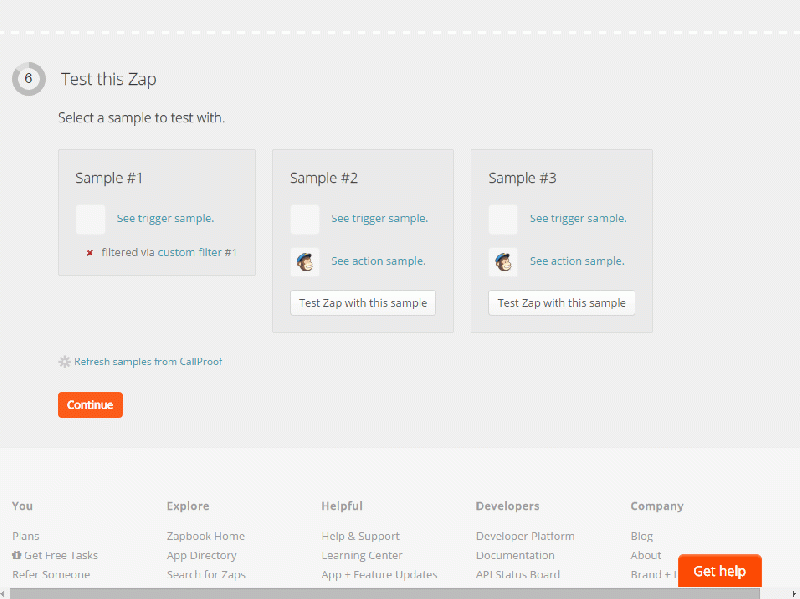
Task: Click the trigger app icon in Sample #1
Action: tap(90, 219)
